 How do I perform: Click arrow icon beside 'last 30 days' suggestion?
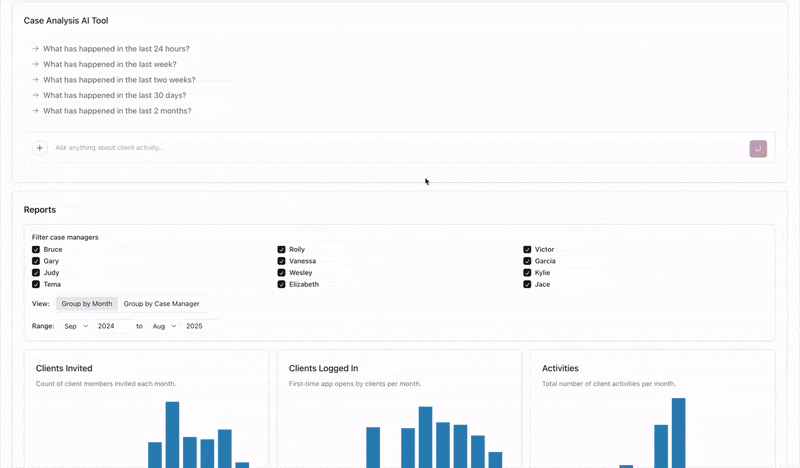(x=35, y=95)
